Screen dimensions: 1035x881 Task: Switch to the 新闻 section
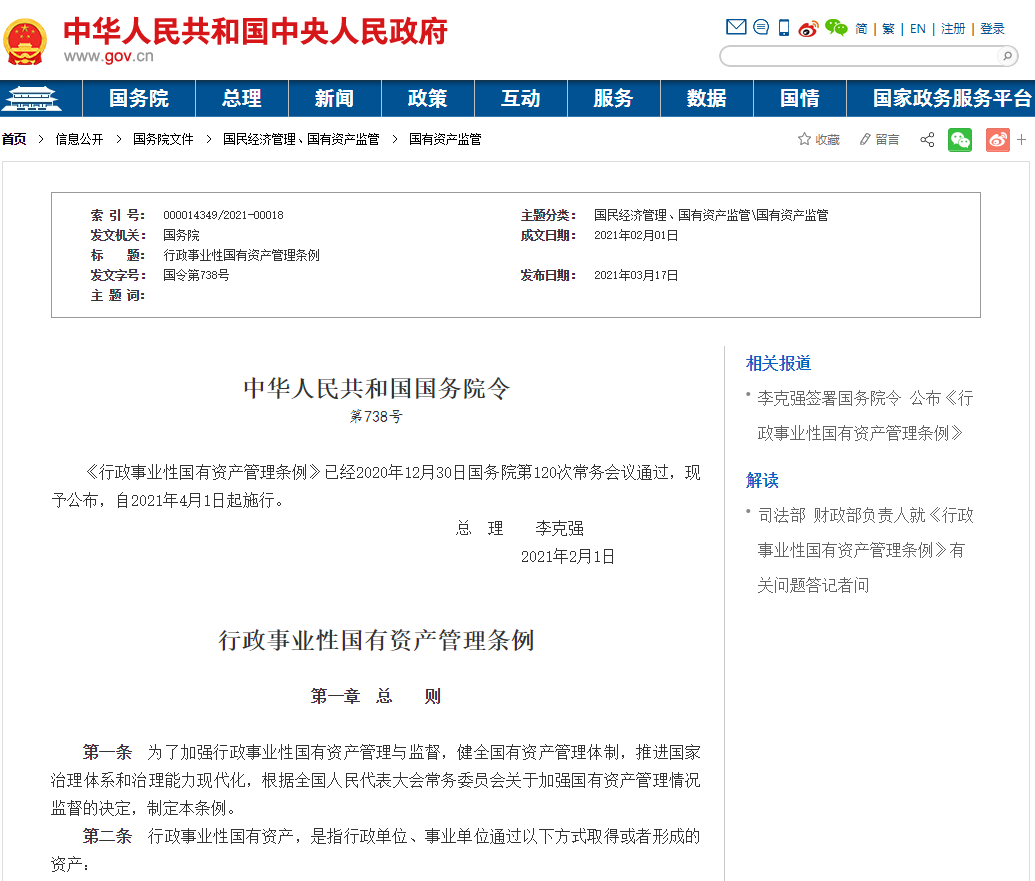tap(334, 99)
